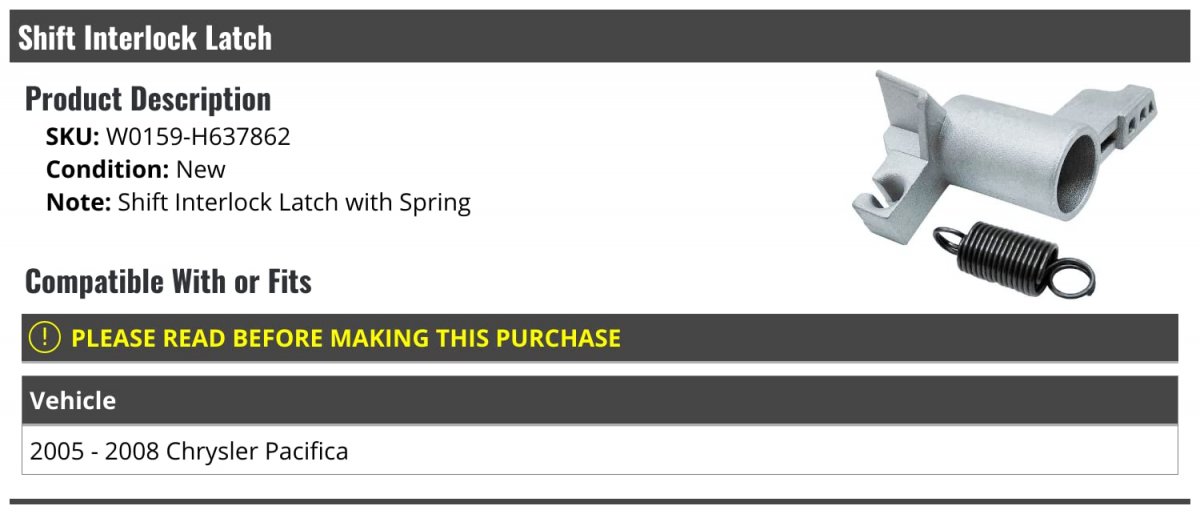Click the bottom dark divider line

[x=600, y=501]
